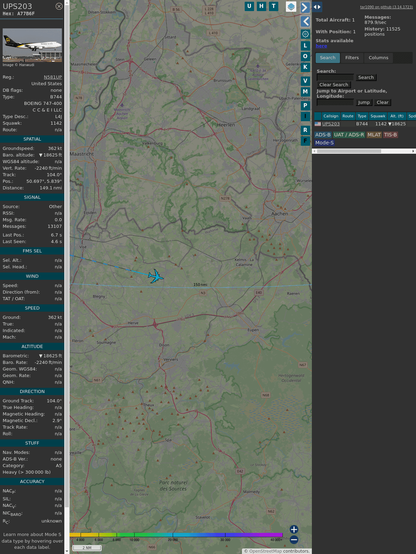Click the L labels map button

pos(305,46)
